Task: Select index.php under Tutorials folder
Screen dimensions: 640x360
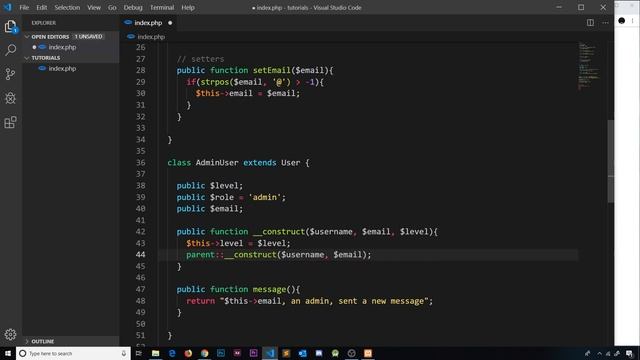Action: pos(62,69)
